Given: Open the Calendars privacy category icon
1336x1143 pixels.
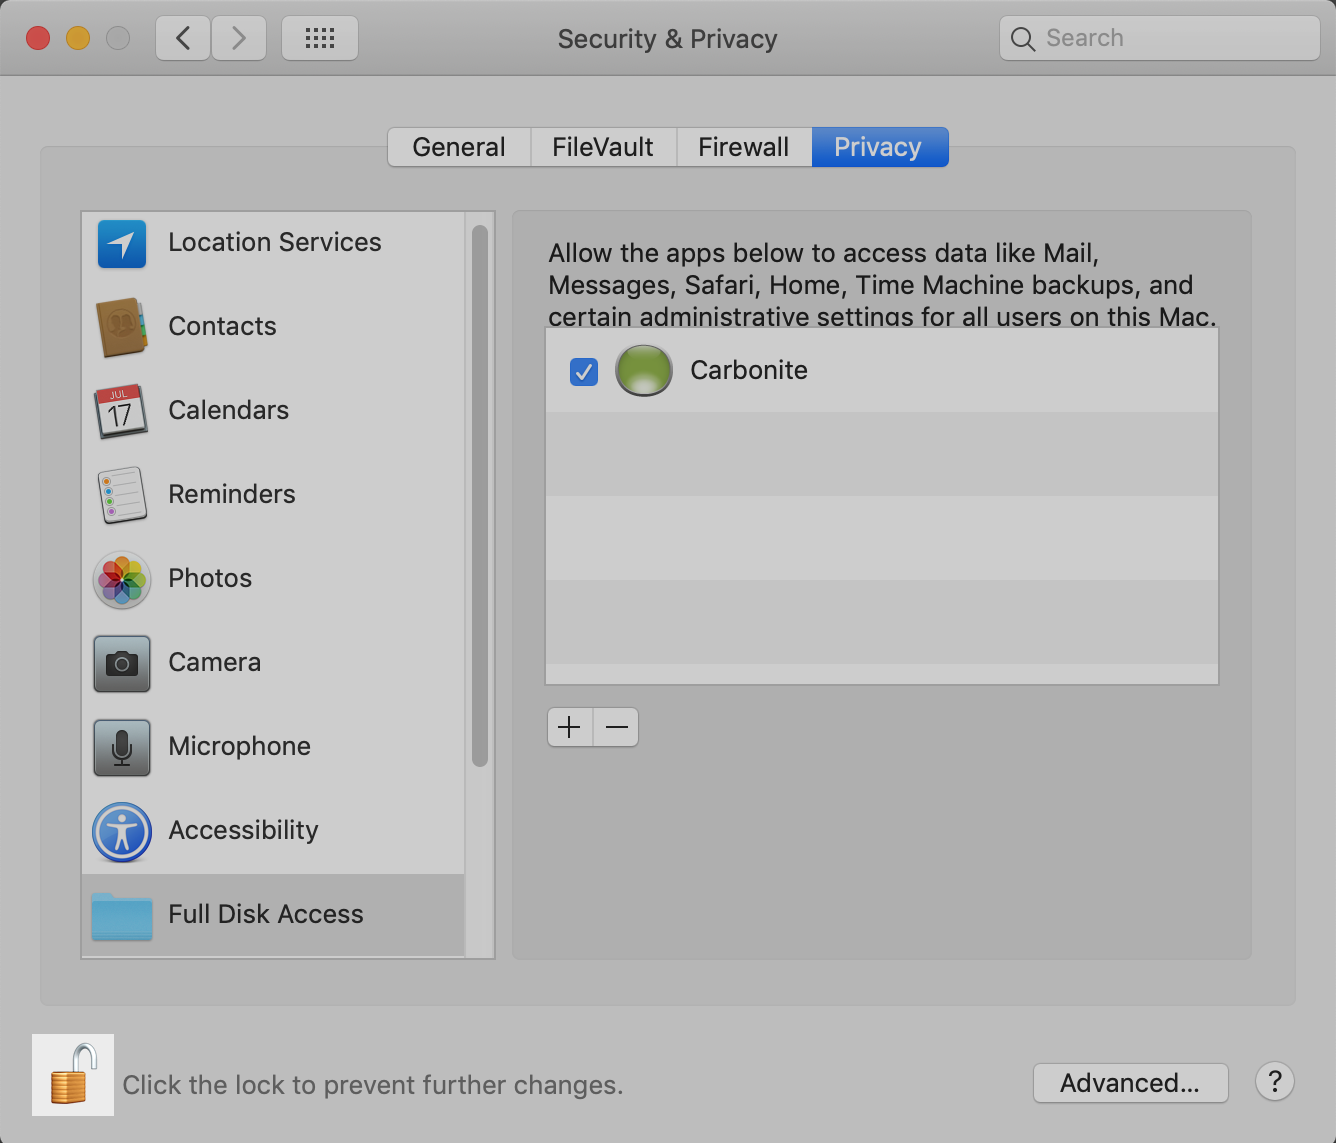Looking at the screenshot, I should point(121,411).
